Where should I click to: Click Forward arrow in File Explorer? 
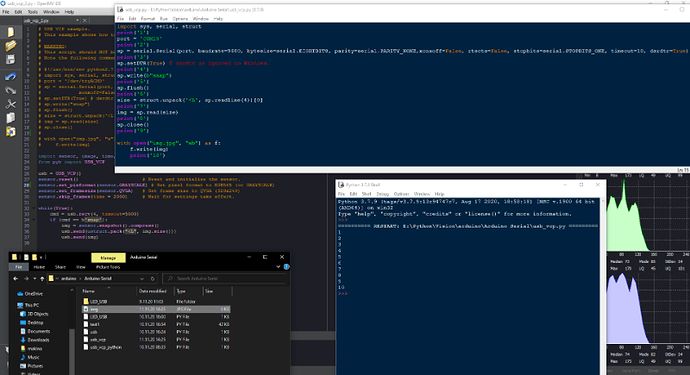point(26,279)
